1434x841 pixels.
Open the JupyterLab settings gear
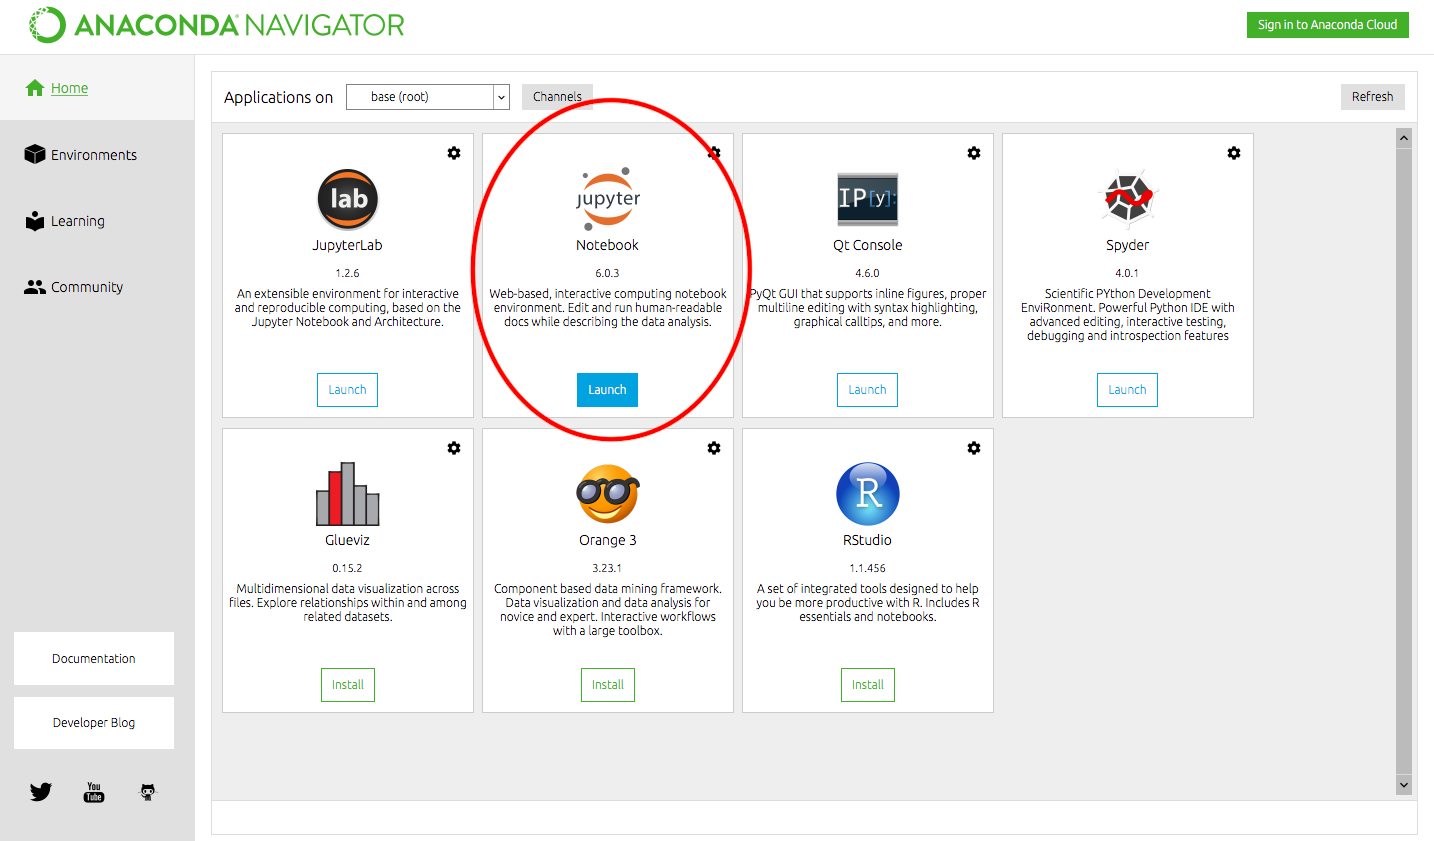point(454,153)
